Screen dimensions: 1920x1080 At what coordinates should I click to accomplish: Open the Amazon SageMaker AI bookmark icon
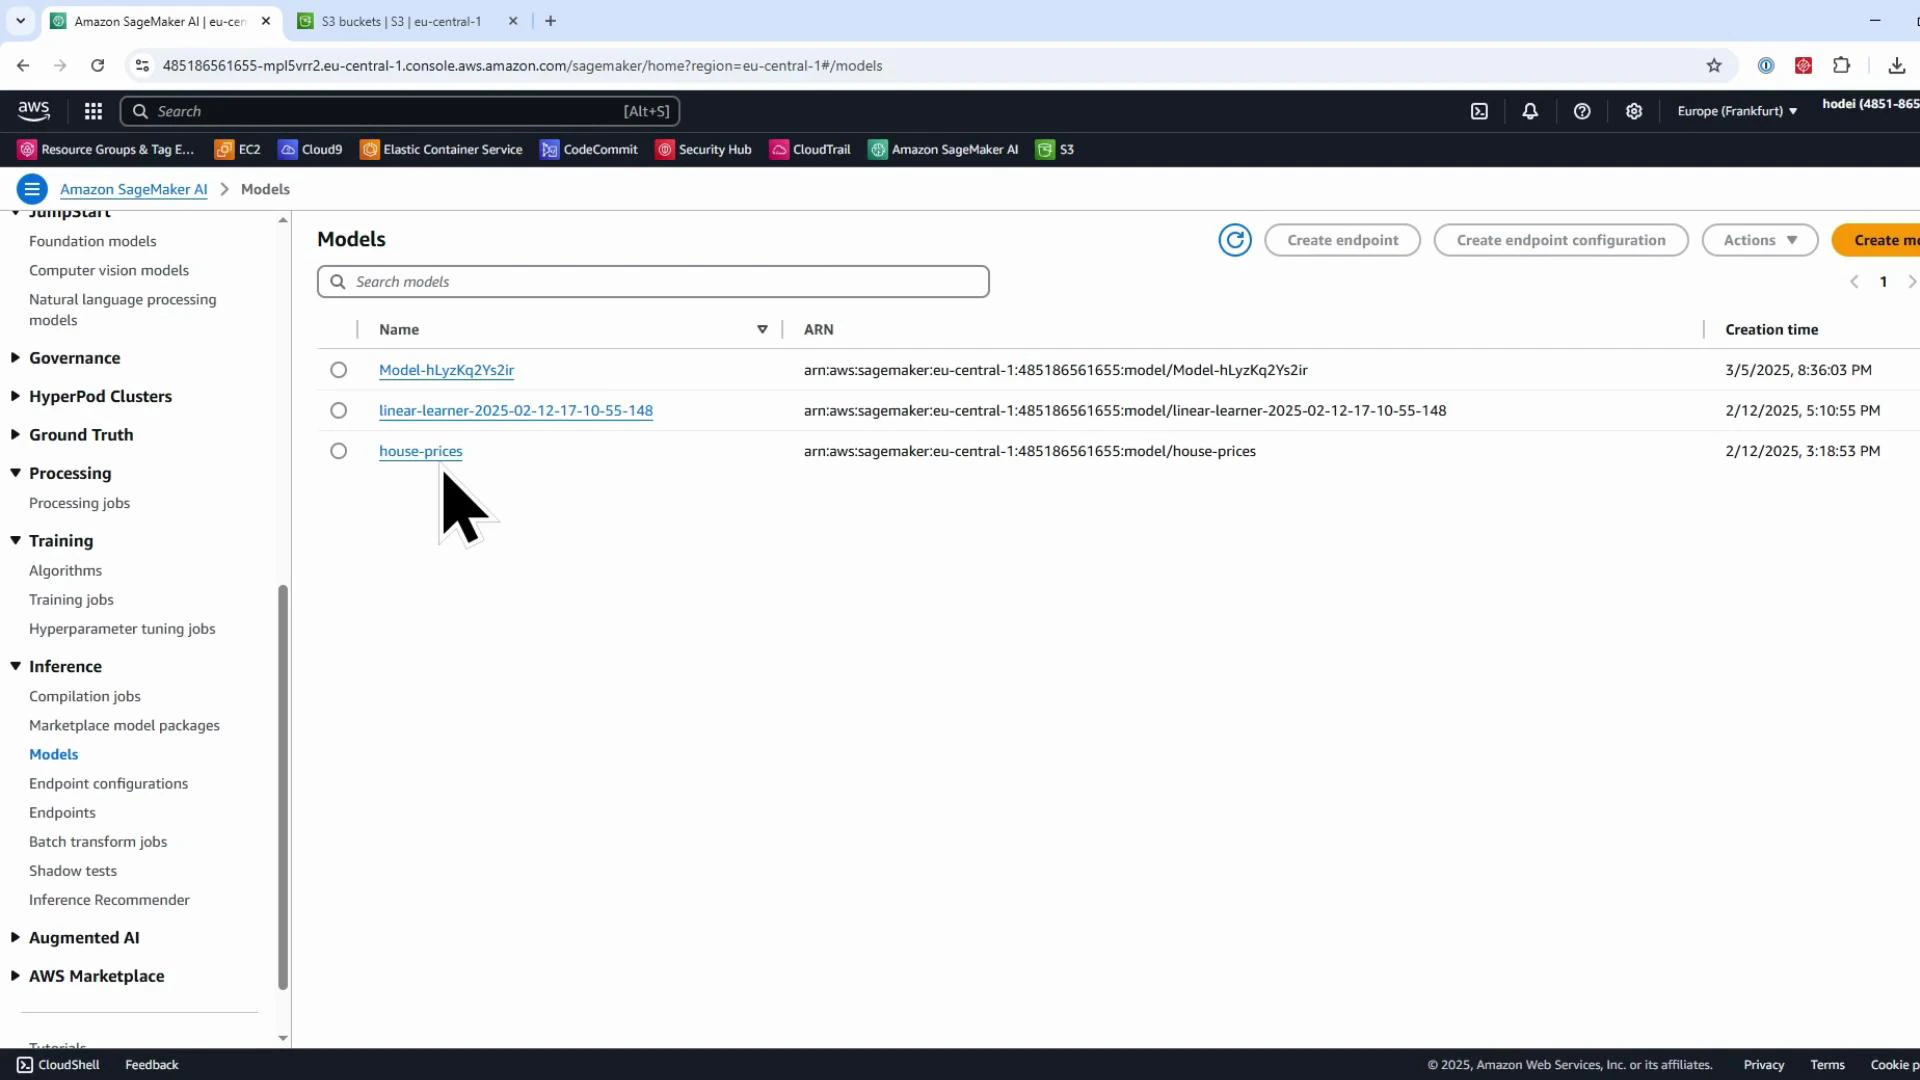[x=879, y=149]
